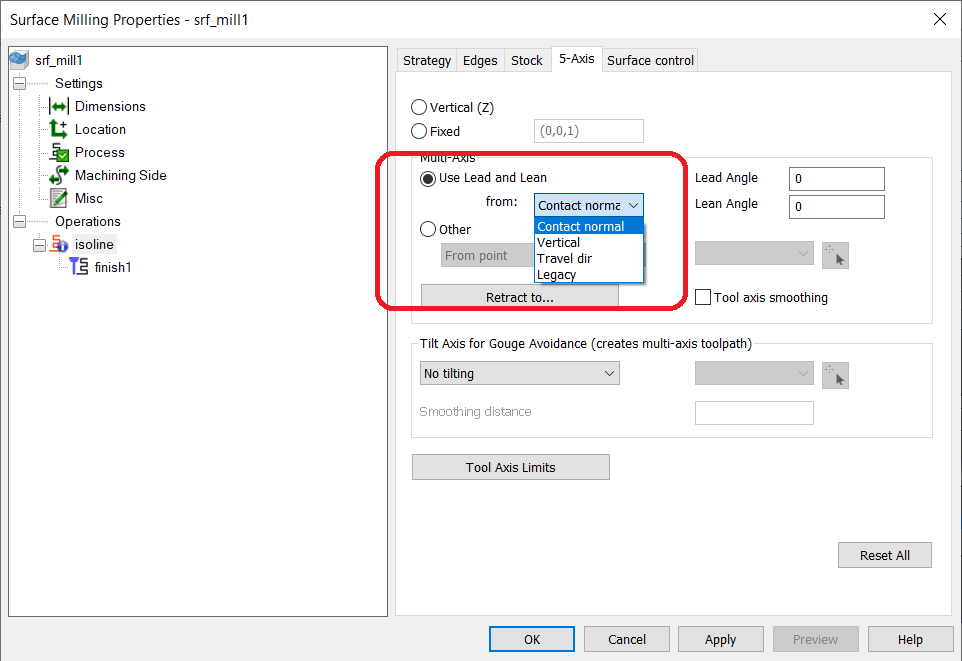Click the Retract to... button

[519, 296]
